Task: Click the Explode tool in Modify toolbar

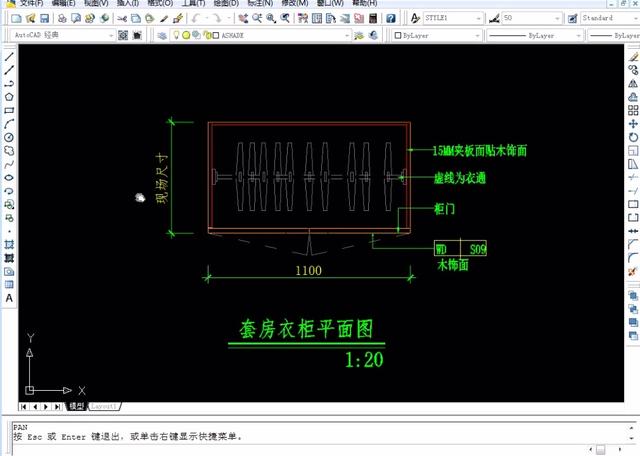Action: 633,271
